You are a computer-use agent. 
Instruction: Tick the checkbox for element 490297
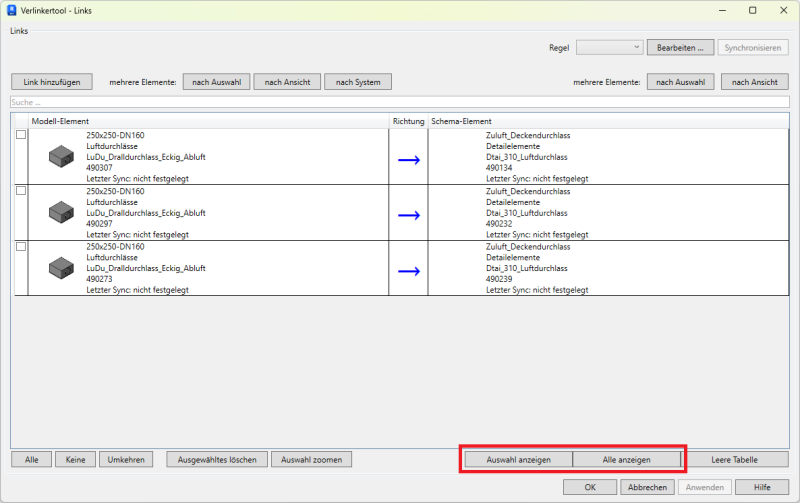(21, 190)
